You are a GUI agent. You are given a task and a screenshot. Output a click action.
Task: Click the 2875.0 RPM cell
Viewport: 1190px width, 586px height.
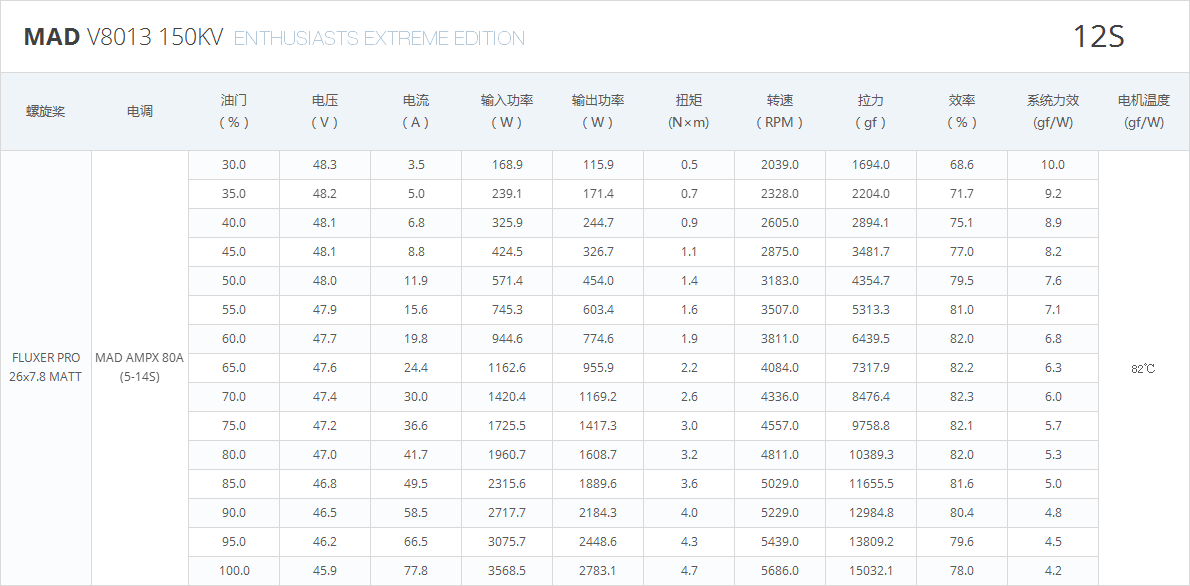780,252
